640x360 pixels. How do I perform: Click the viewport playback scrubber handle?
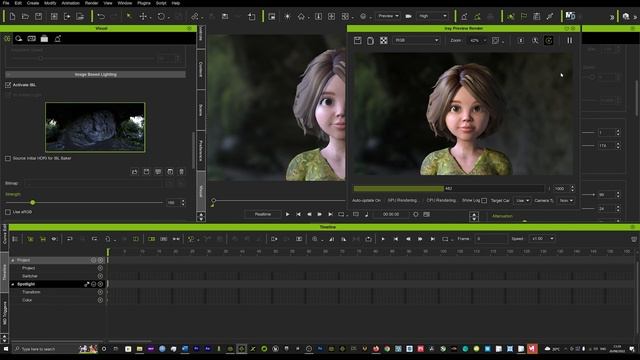(x=213, y=201)
